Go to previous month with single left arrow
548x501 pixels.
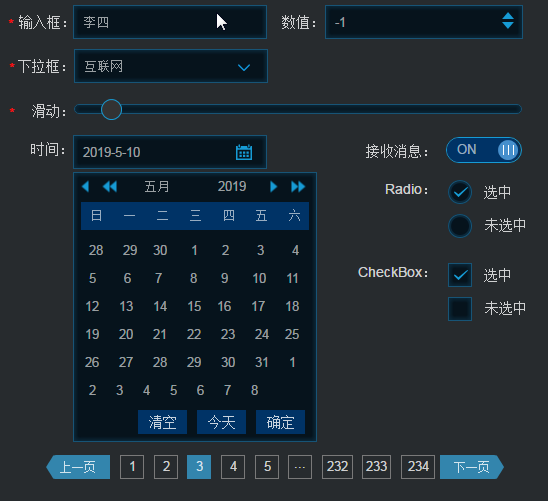click(86, 187)
